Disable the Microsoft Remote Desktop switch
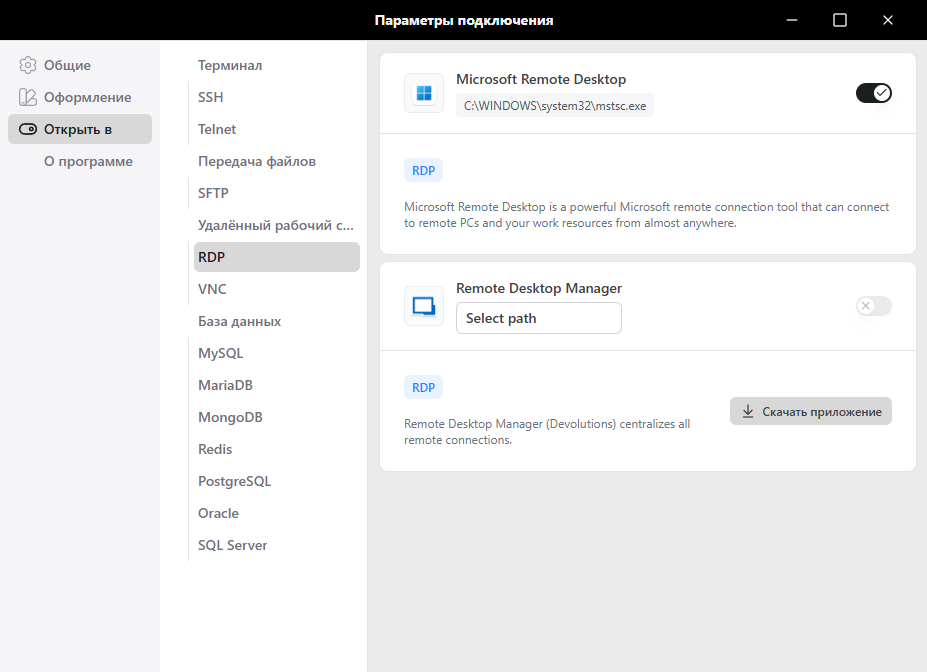The height and width of the screenshot is (672, 927). 874,93
